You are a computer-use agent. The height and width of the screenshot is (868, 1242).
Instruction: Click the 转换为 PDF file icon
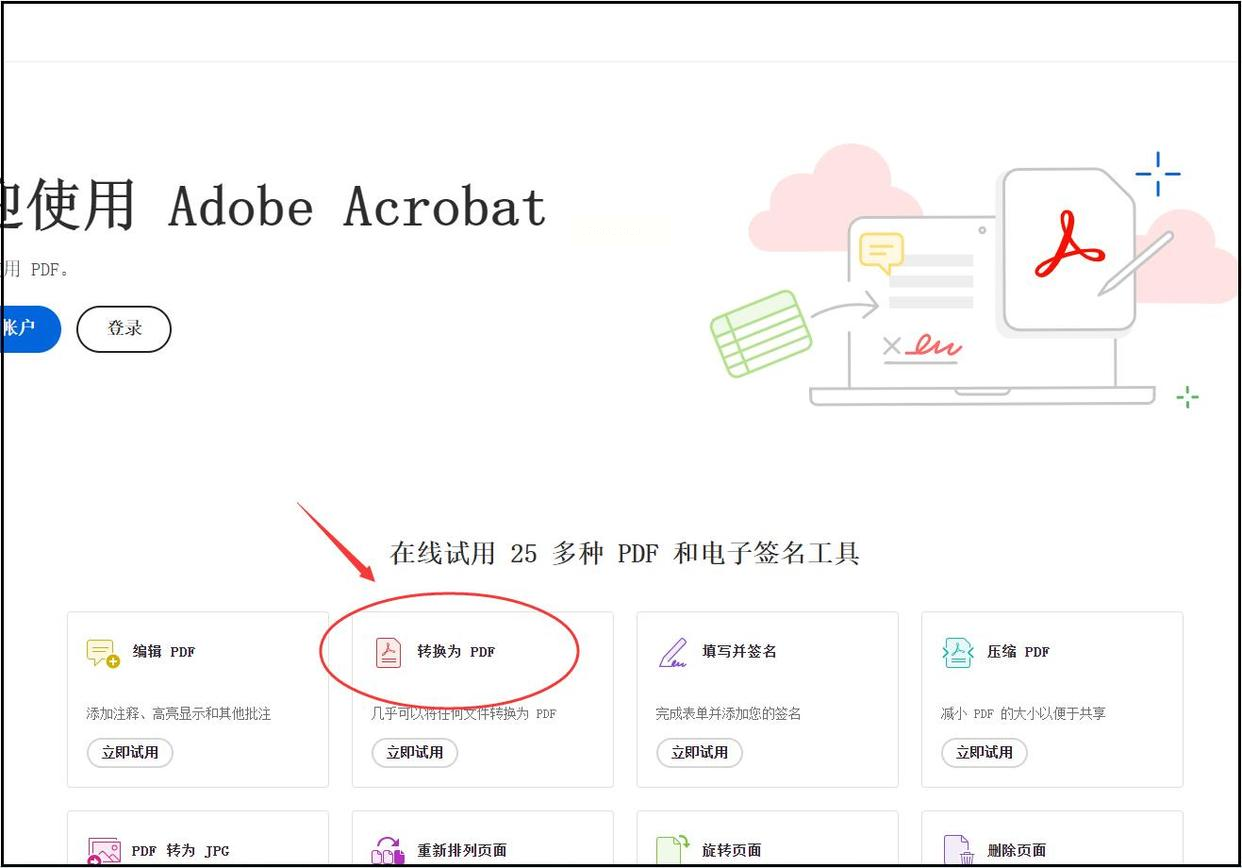pyautogui.click(x=388, y=652)
